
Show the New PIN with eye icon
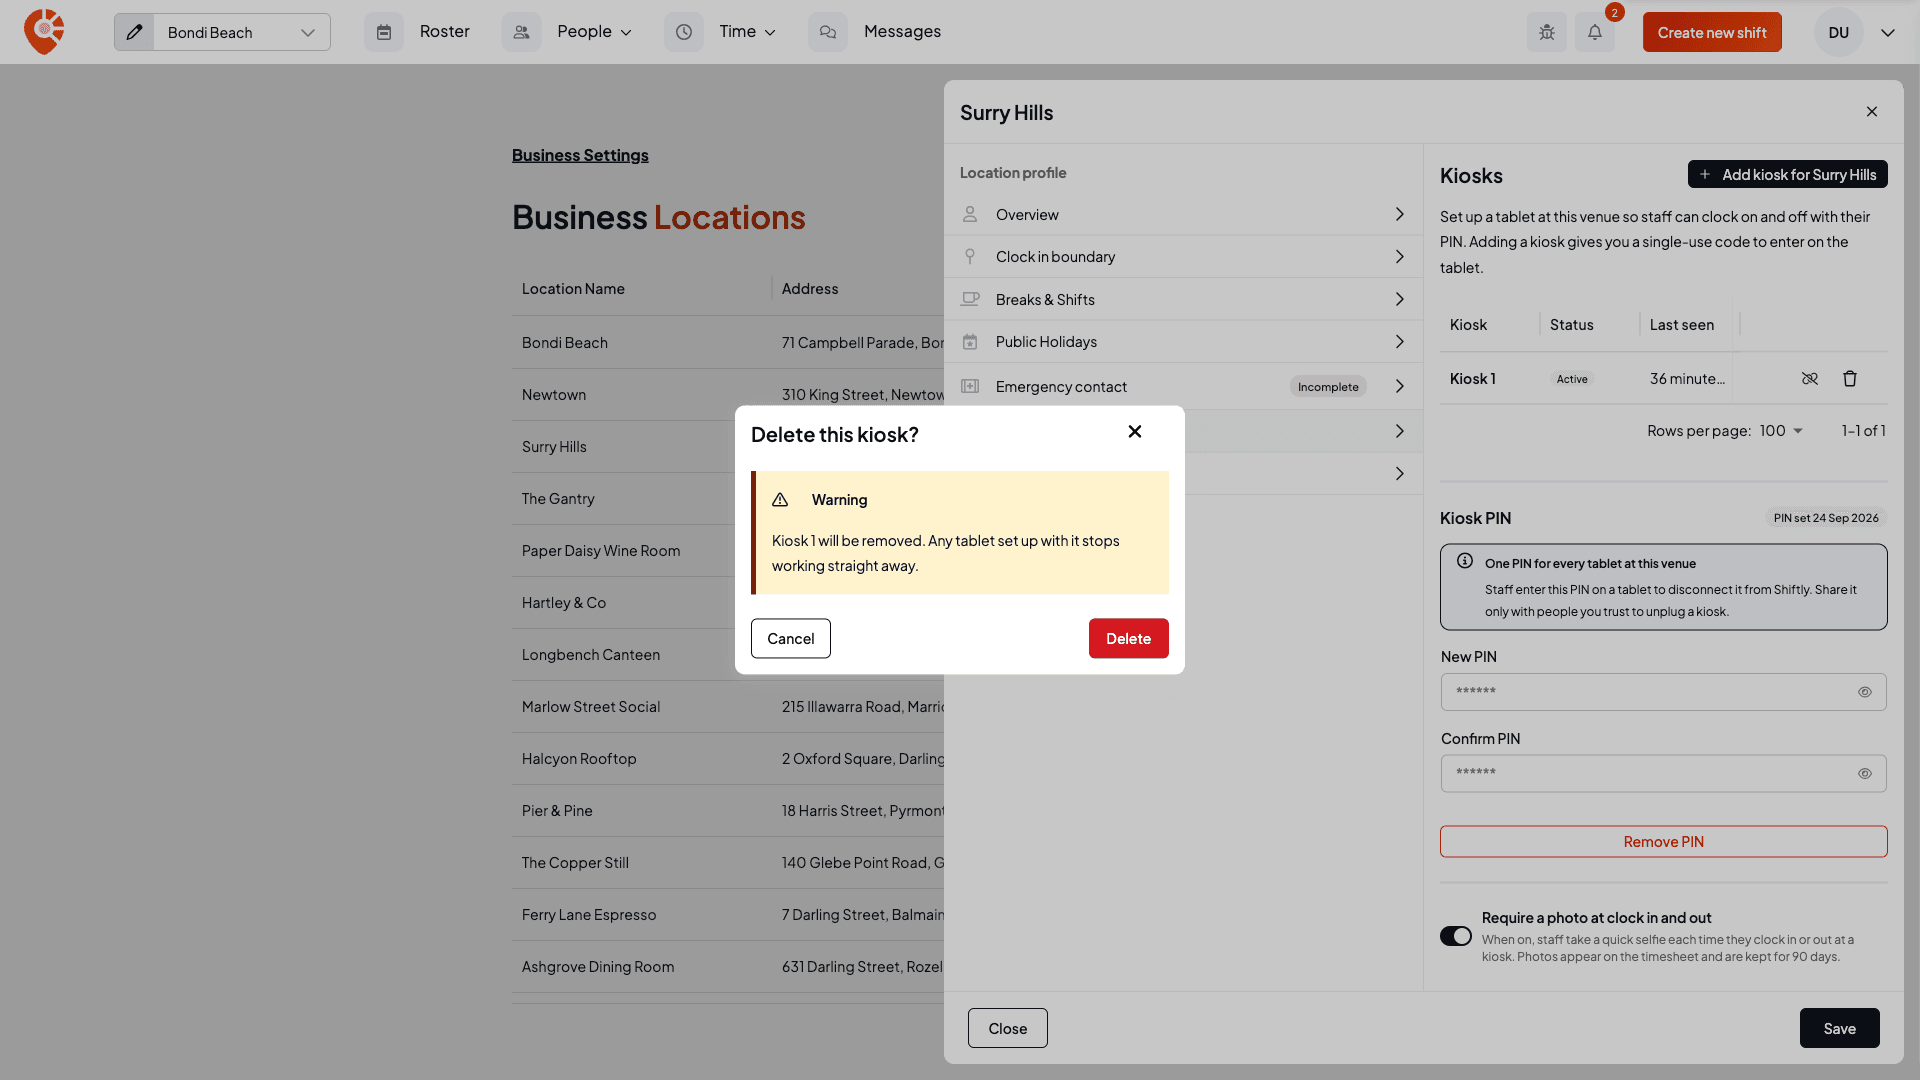click(x=1865, y=692)
